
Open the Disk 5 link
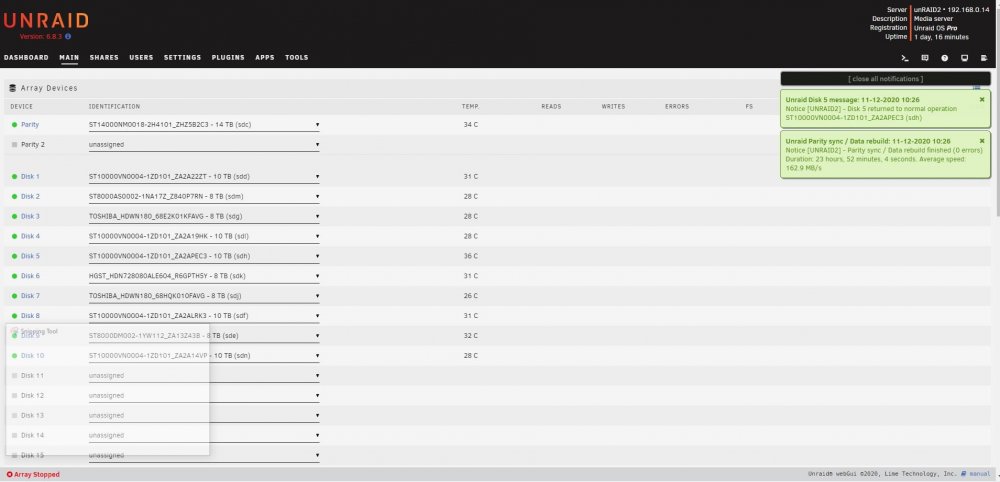pos(30,256)
